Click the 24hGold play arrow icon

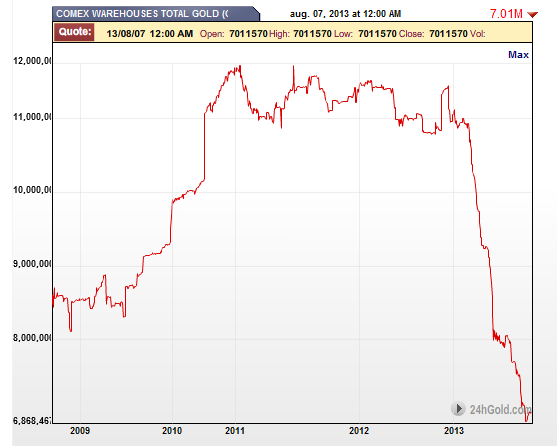tap(458, 409)
